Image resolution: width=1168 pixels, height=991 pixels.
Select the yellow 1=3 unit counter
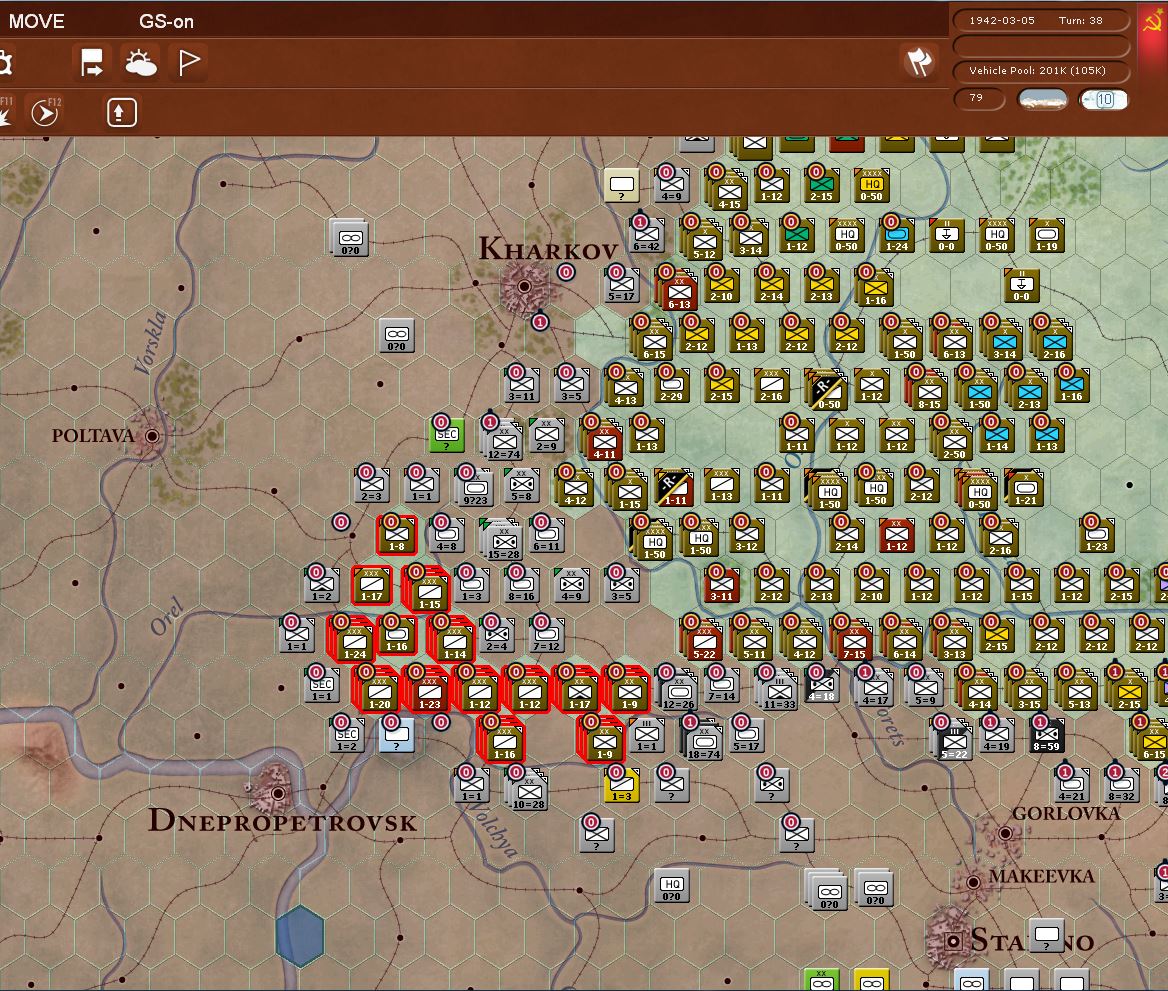[621, 785]
